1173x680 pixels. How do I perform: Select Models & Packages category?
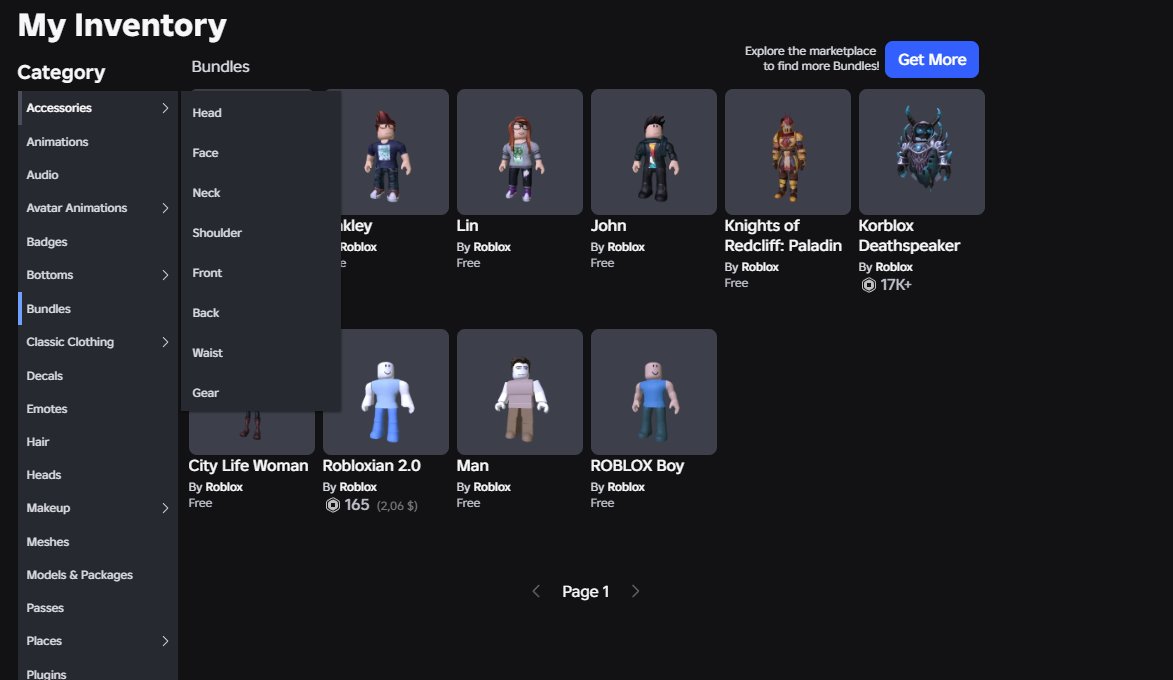coord(98,575)
